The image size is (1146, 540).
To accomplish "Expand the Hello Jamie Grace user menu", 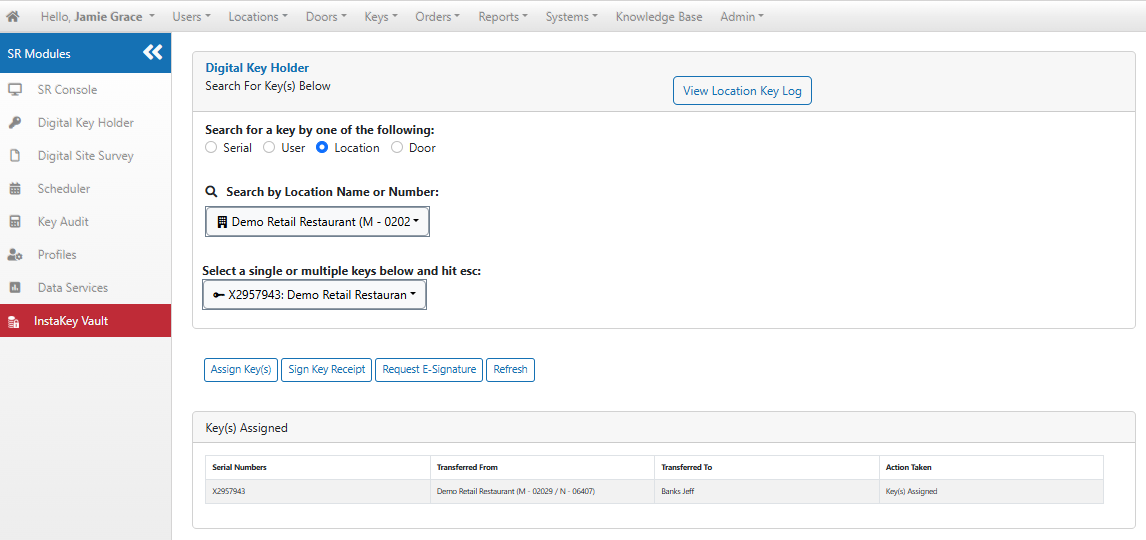I will (98, 16).
